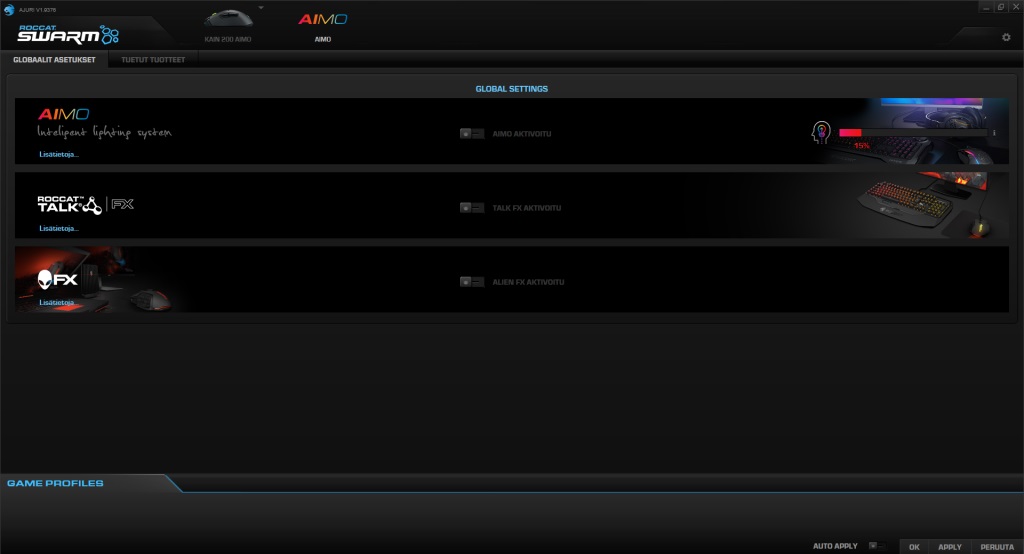Click the AIMO head lightbulb icon

coord(821,133)
